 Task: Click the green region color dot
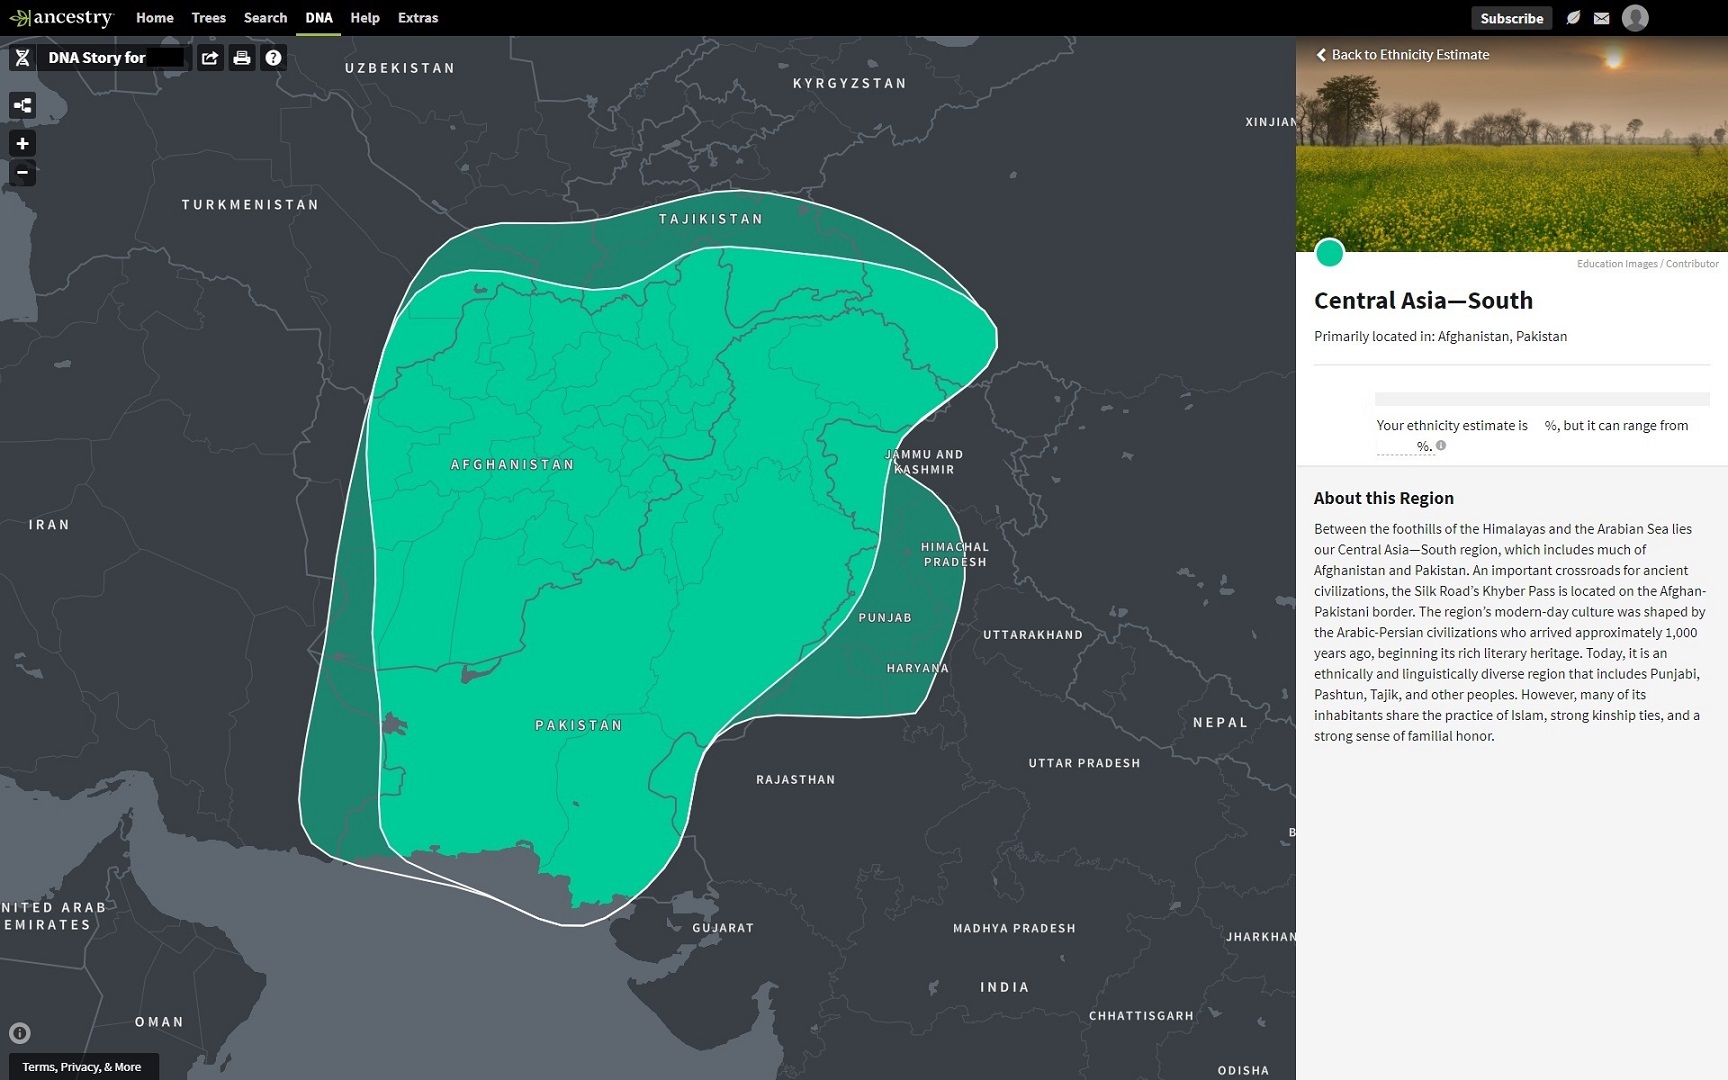coord(1329,253)
